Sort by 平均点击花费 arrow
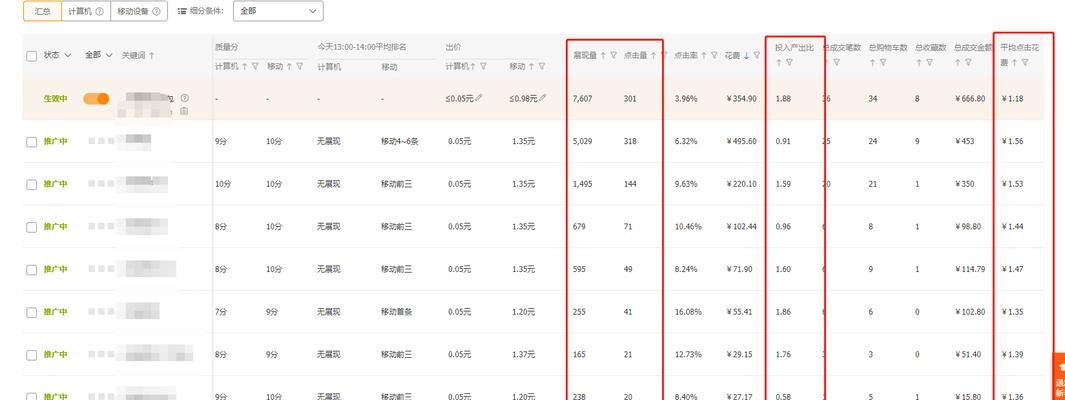The image size is (1065, 400). pyautogui.click(x=1014, y=62)
